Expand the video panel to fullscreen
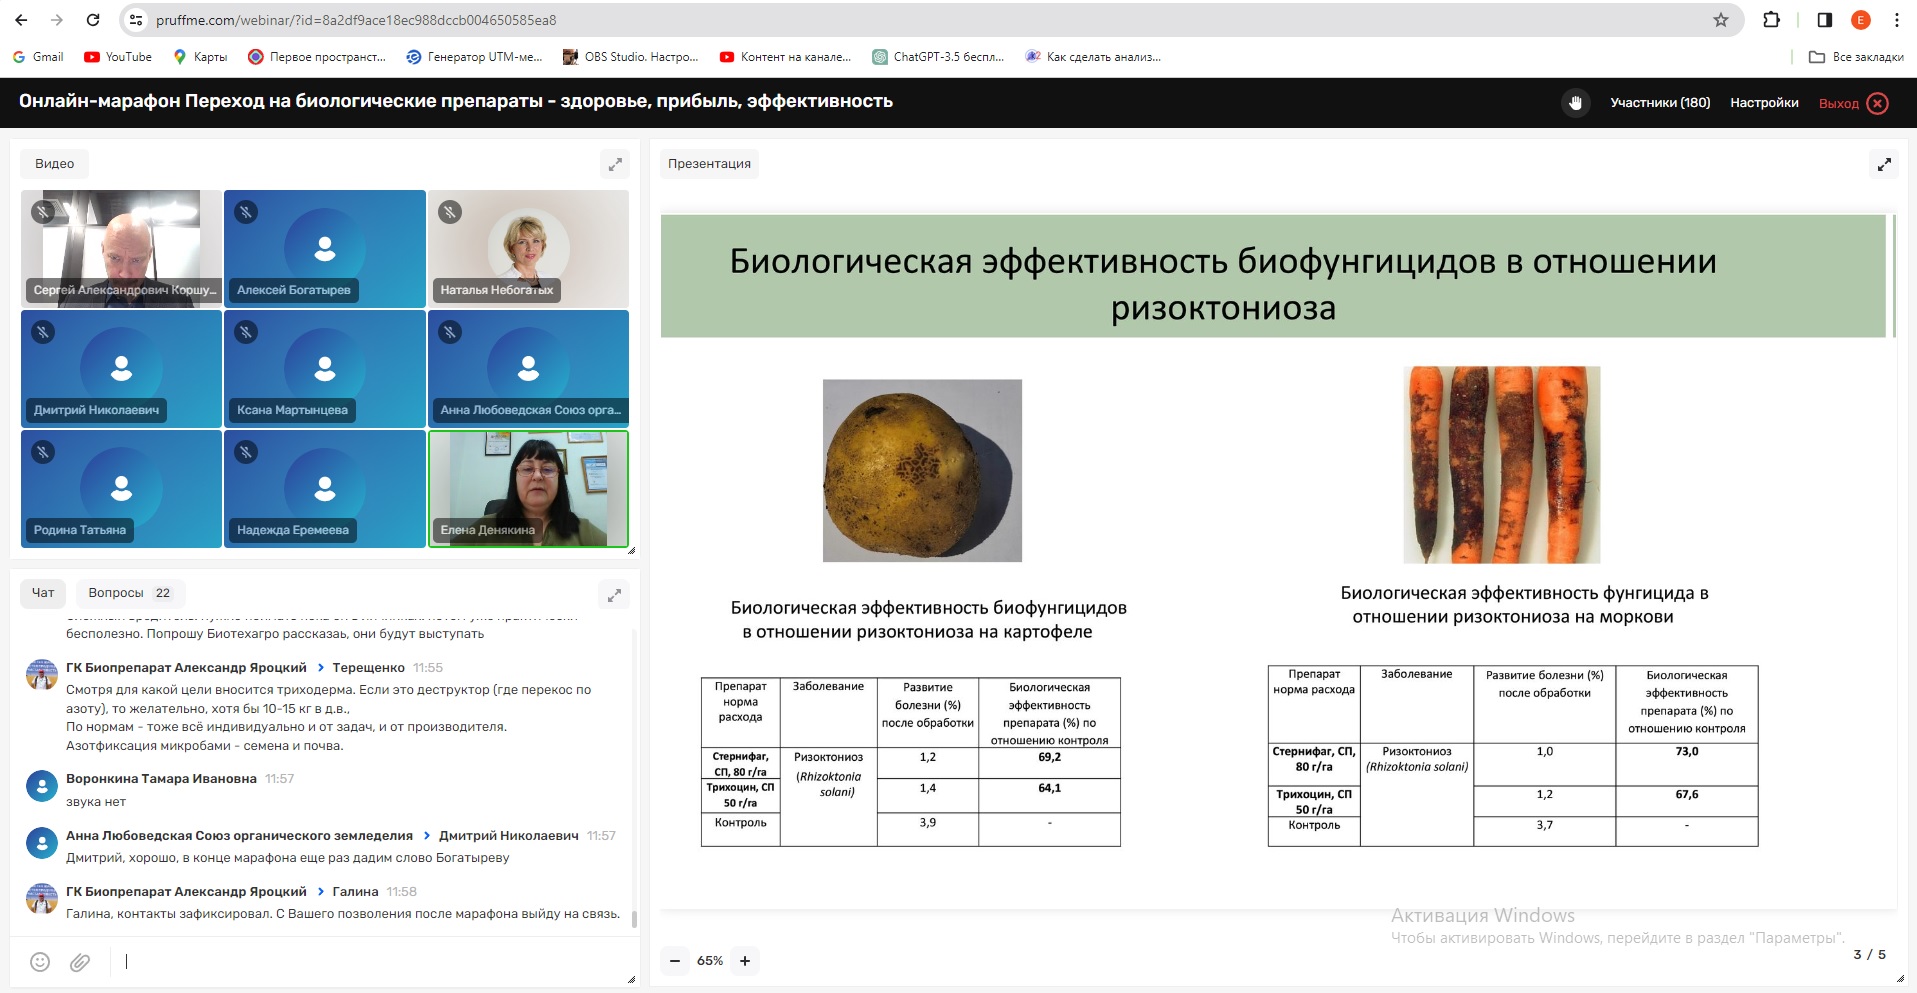Viewport: 1917px width, 993px height. point(615,164)
